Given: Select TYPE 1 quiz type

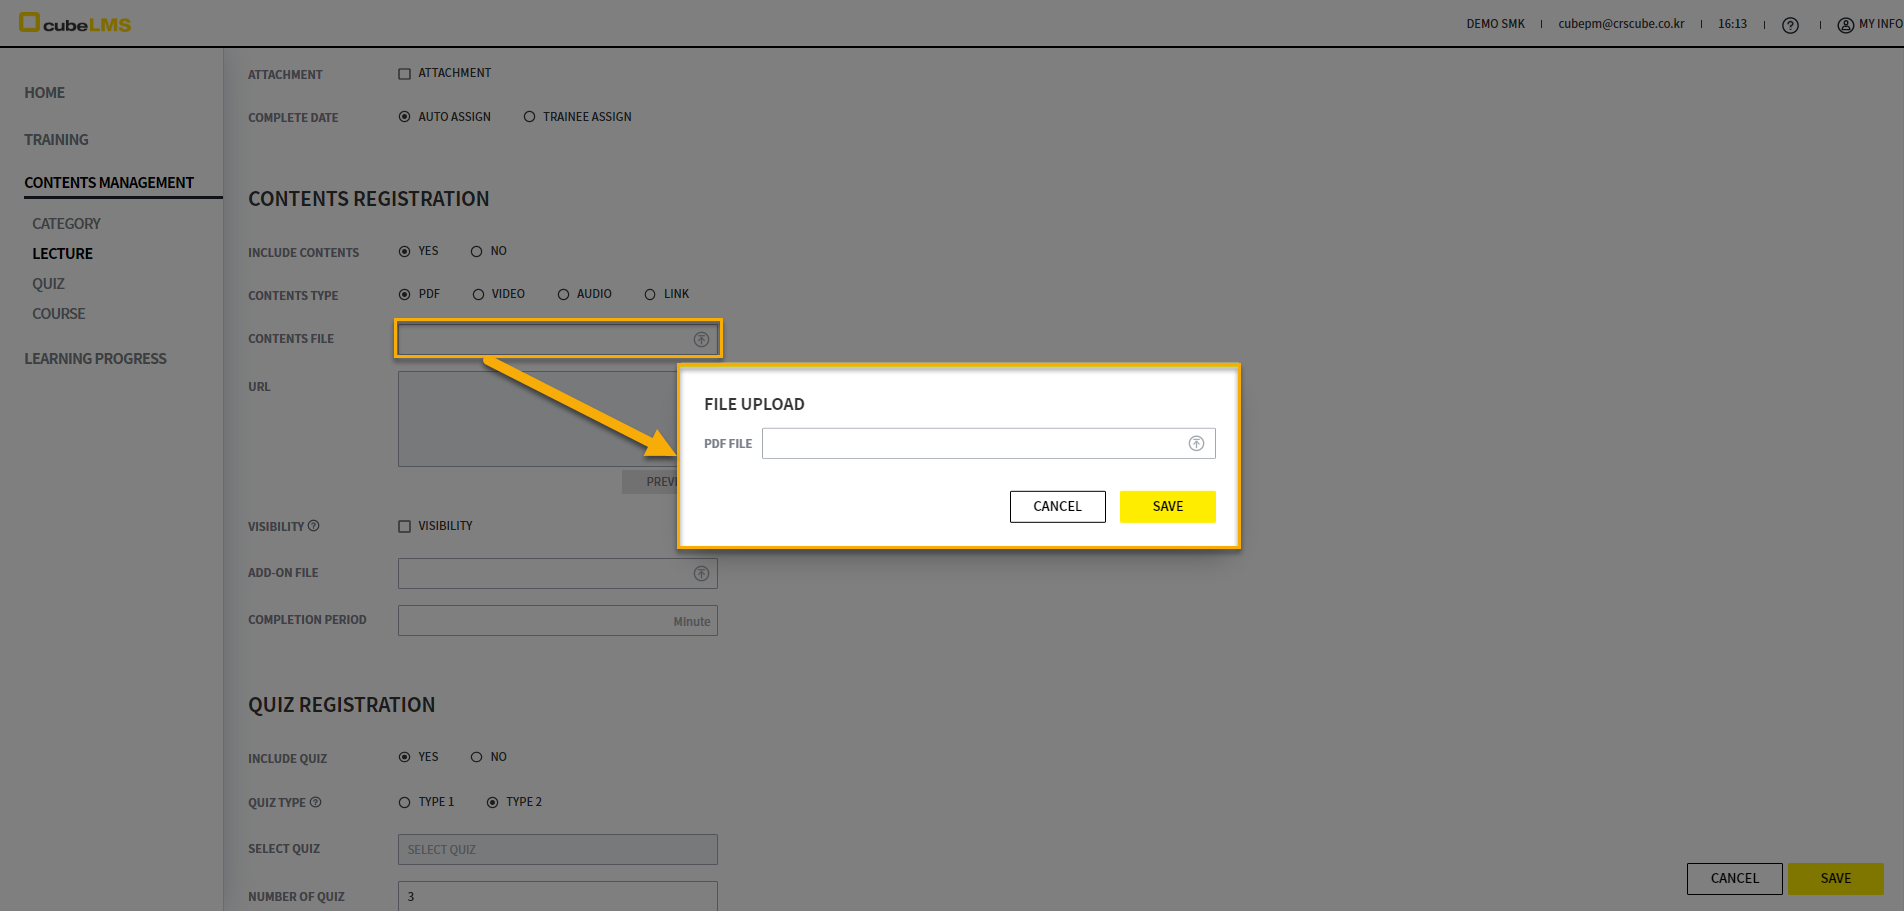Looking at the screenshot, I should pos(405,803).
